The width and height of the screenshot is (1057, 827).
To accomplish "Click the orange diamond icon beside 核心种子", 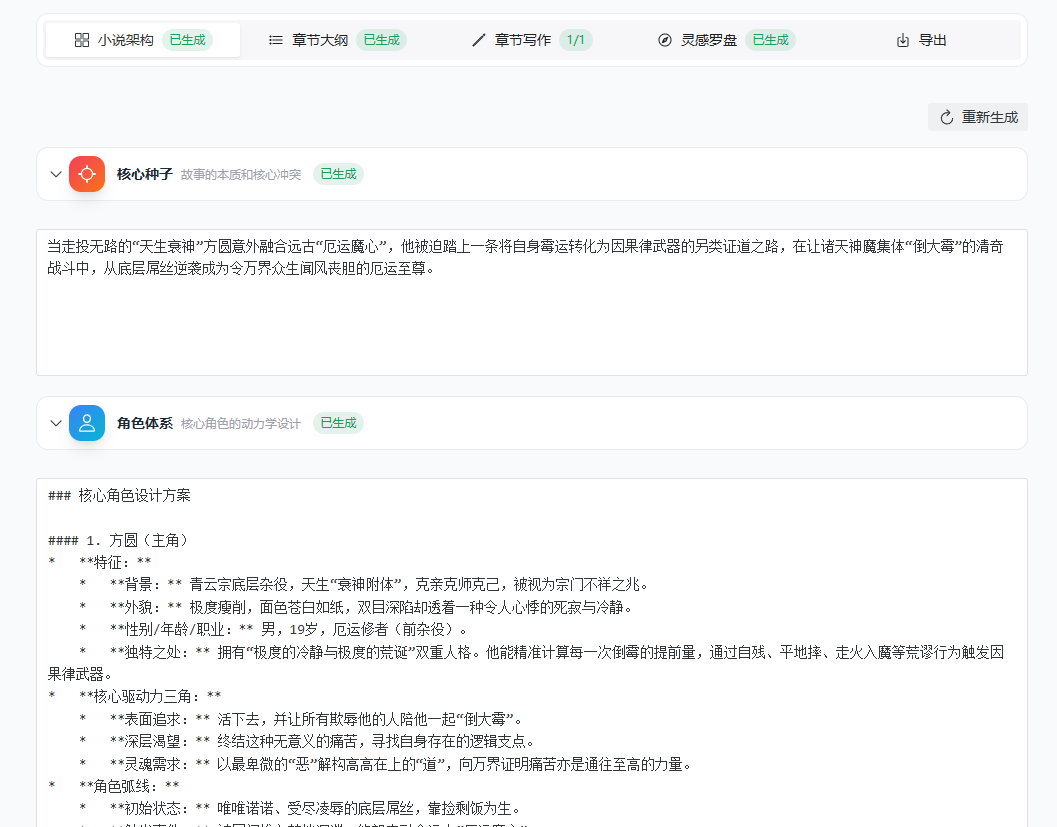I will [x=87, y=173].
